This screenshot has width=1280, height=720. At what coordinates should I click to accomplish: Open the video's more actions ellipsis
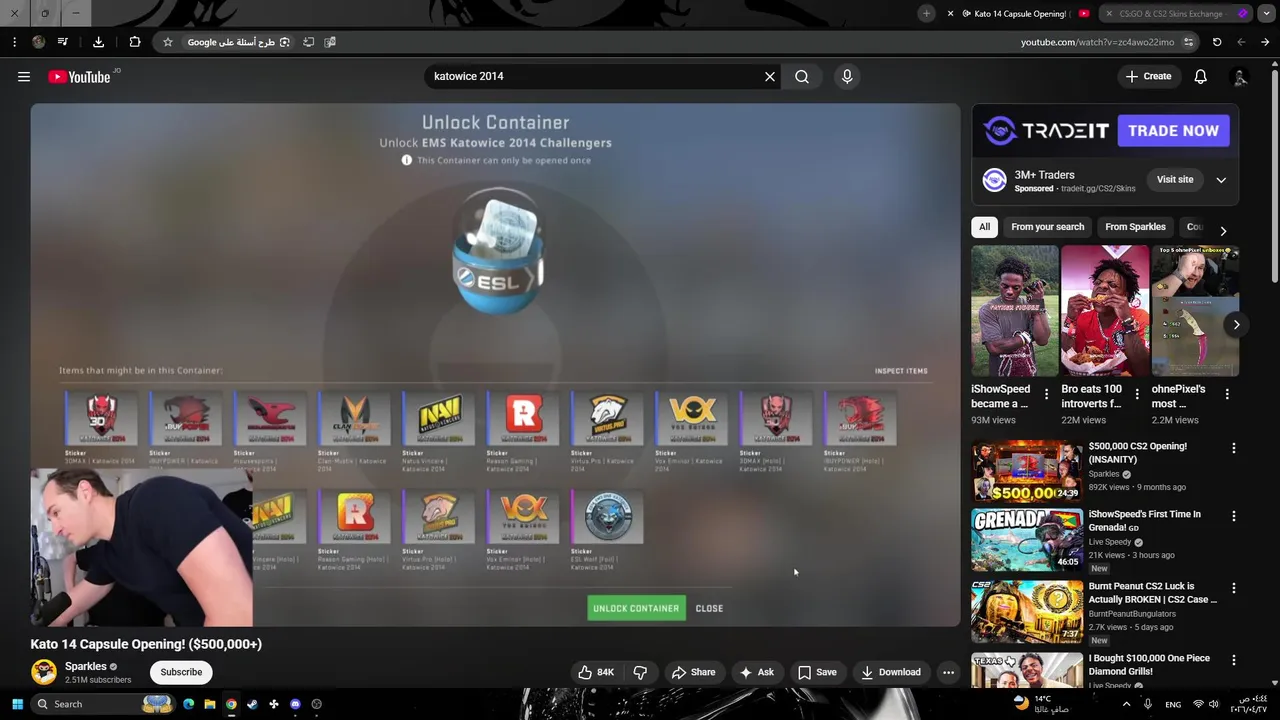948,672
